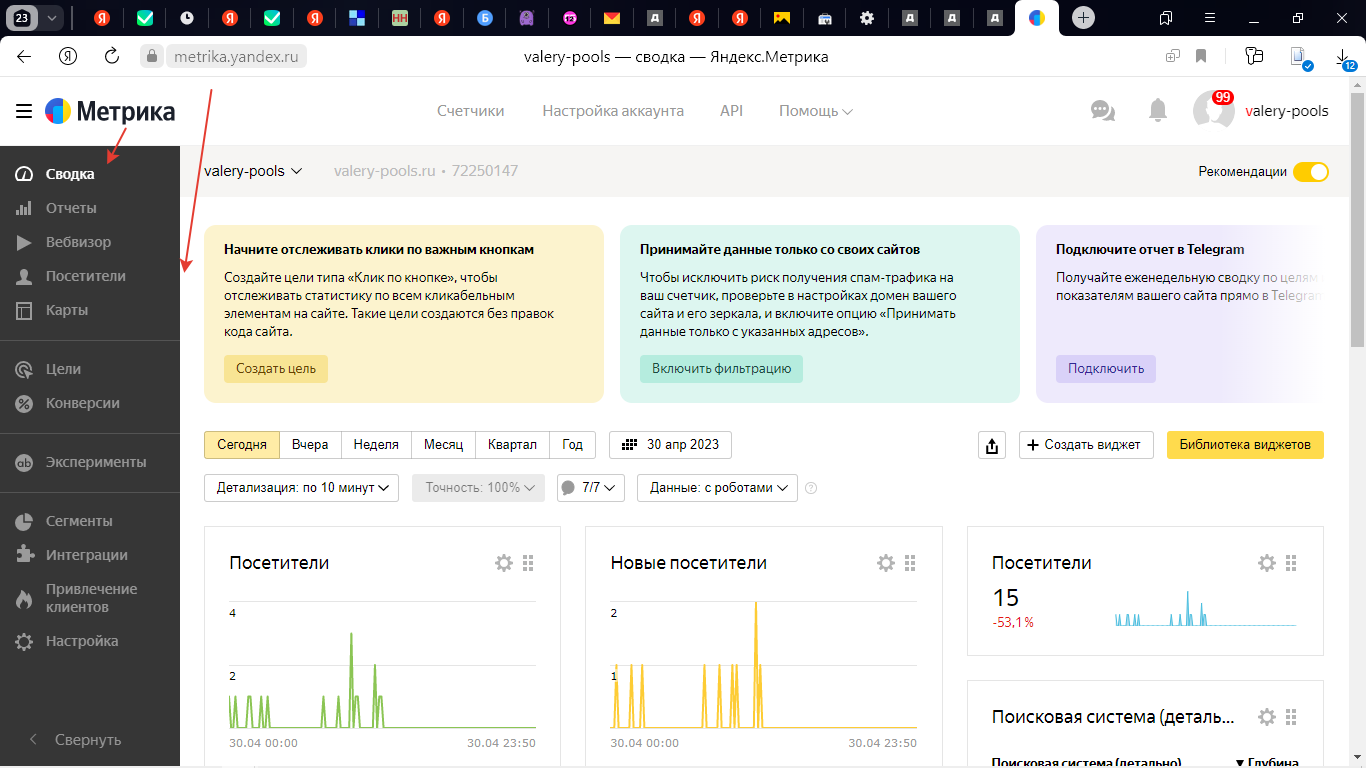Image resolution: width=1366 pixels, height=768 pixels.
Task: Open Счетчики in the top menu
Action: tap(470, 111)
